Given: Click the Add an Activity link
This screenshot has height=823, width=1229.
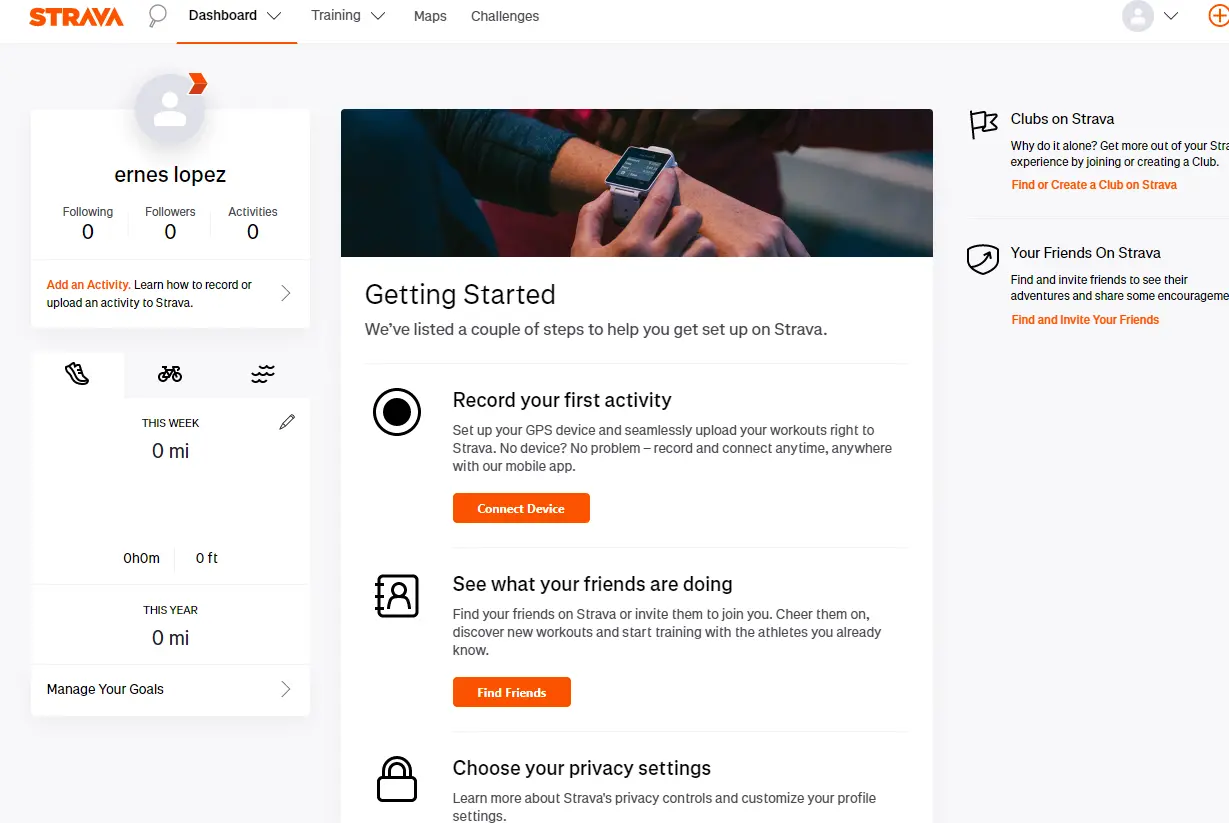Looking at the screenshot, I should (x=88, y=285).
